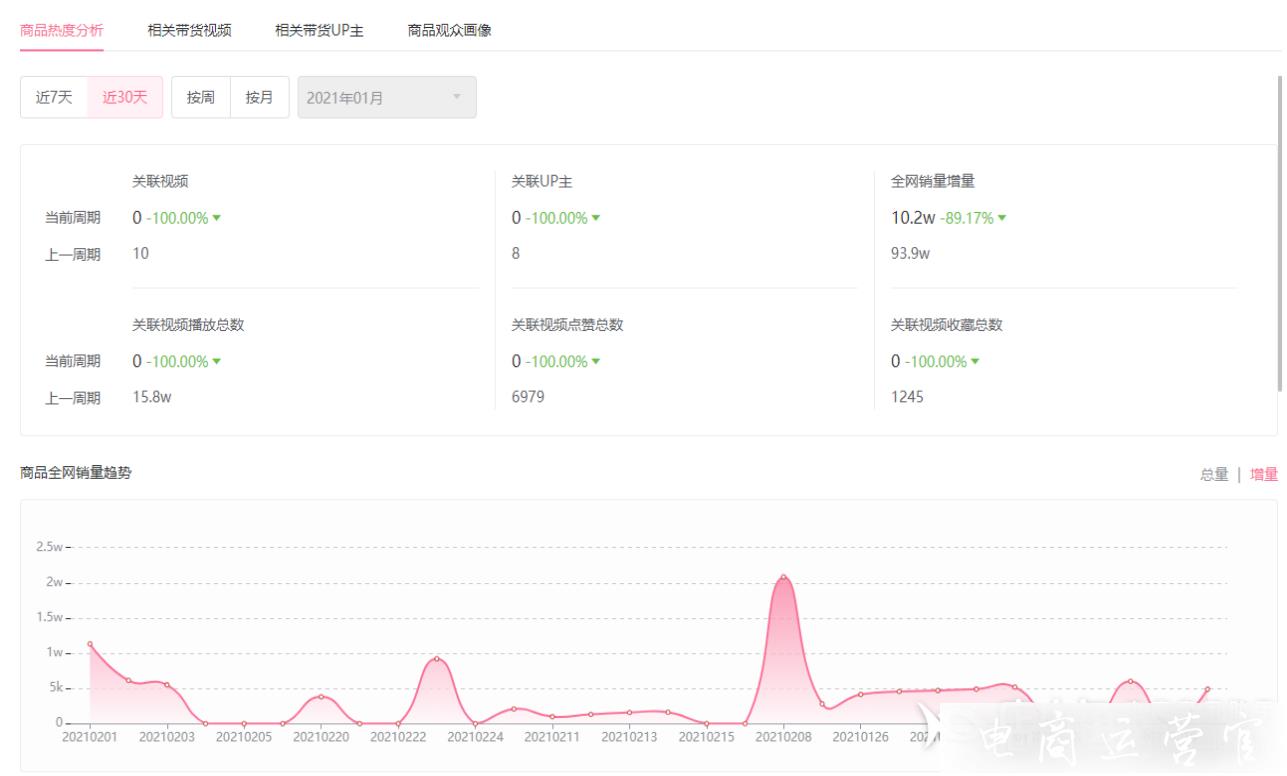Click the 20210222 x-axis label
The image size is (1287, 776).
pos(398,737)
